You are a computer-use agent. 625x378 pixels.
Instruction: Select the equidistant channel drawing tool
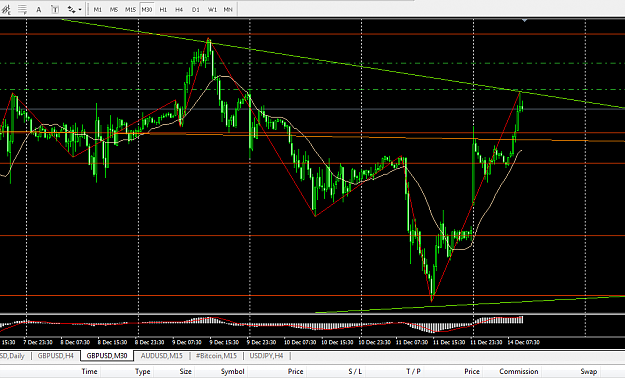point(6,10)
